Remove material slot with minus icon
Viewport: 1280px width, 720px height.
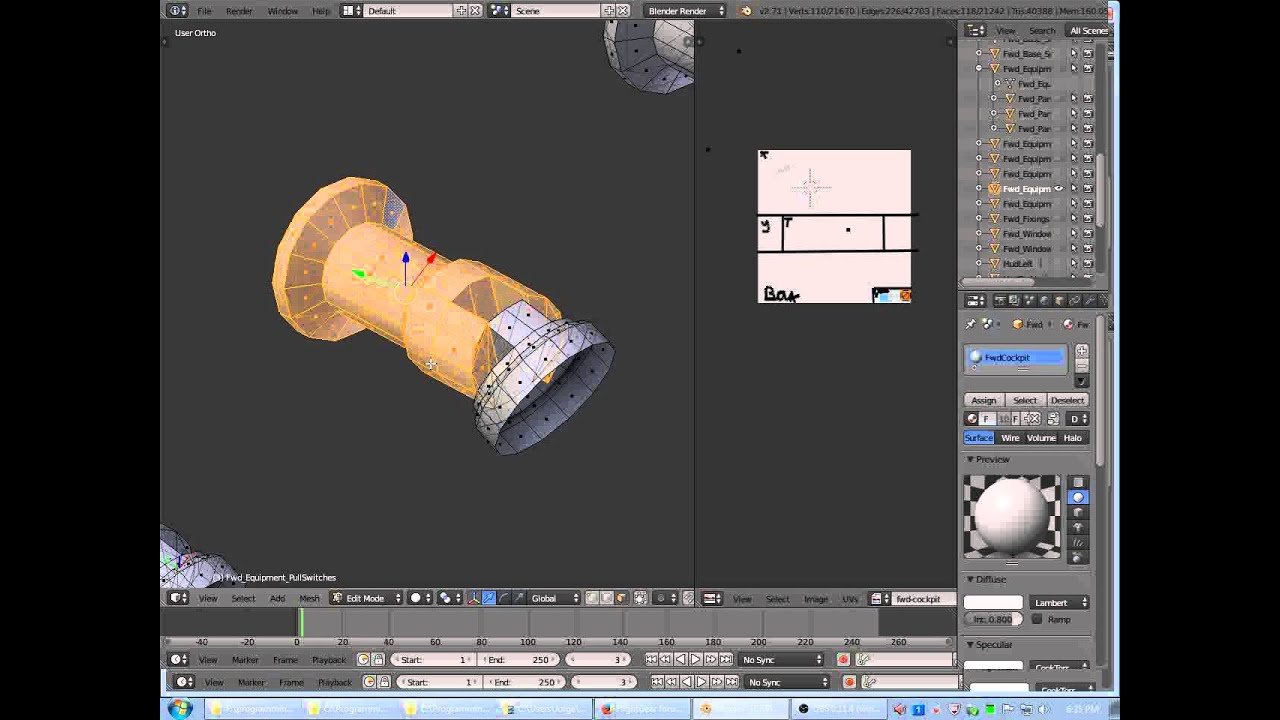pos(1081,365)
